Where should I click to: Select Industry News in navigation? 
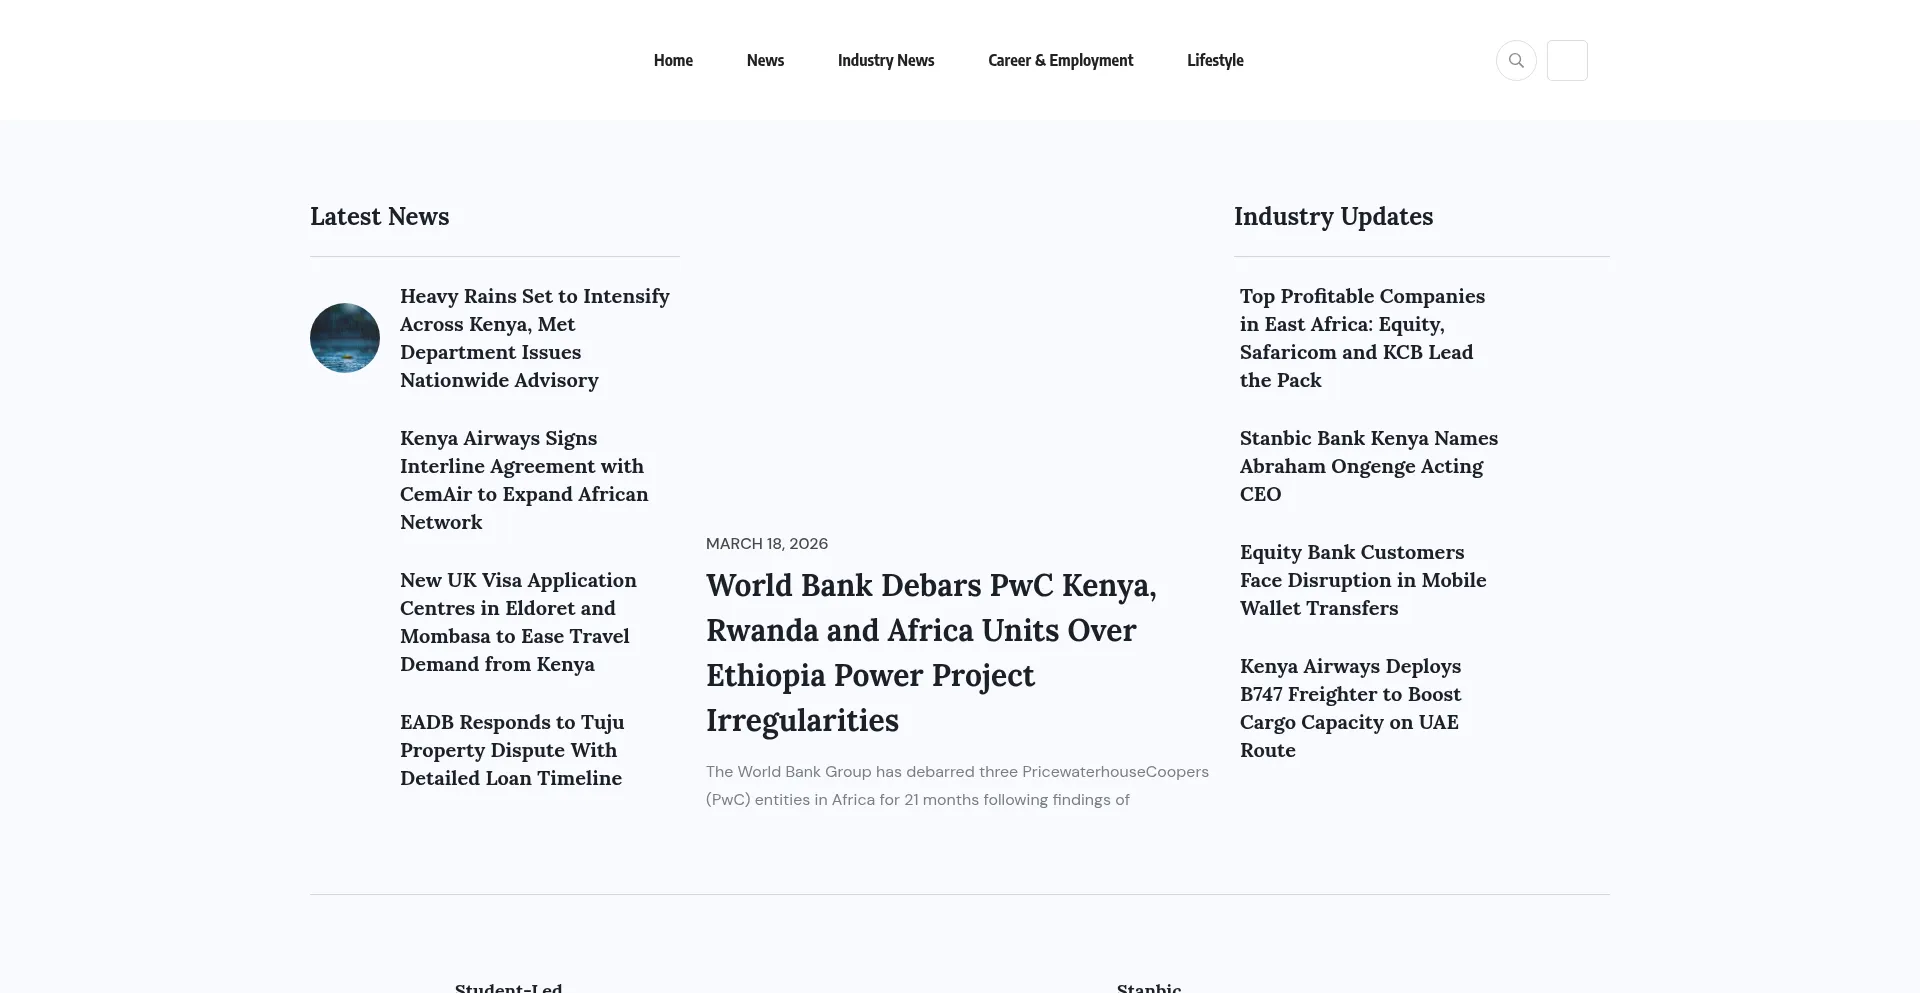(886, 60)
